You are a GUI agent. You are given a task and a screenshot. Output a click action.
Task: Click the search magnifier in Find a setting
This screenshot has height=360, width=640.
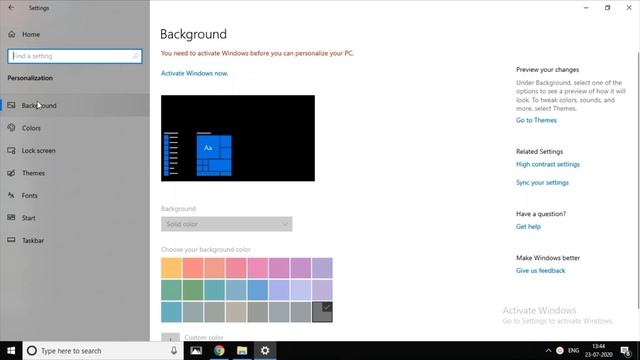point(135,56)
